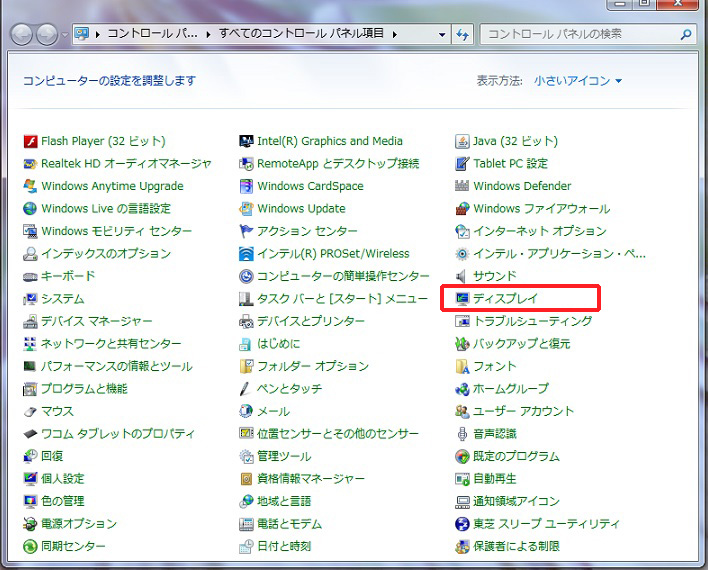Image resolution: width=708 pixels, height=570 pixels.
Task: Open 色の管理 link
Action: point(63,501)
